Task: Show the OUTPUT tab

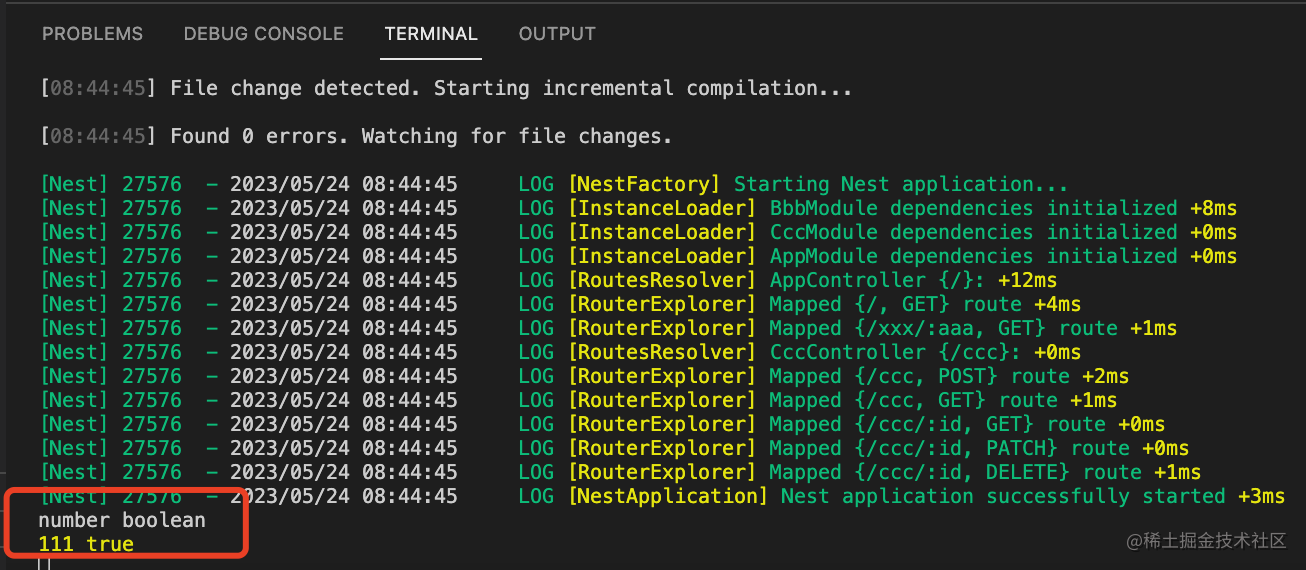Action: click(557, 34)
